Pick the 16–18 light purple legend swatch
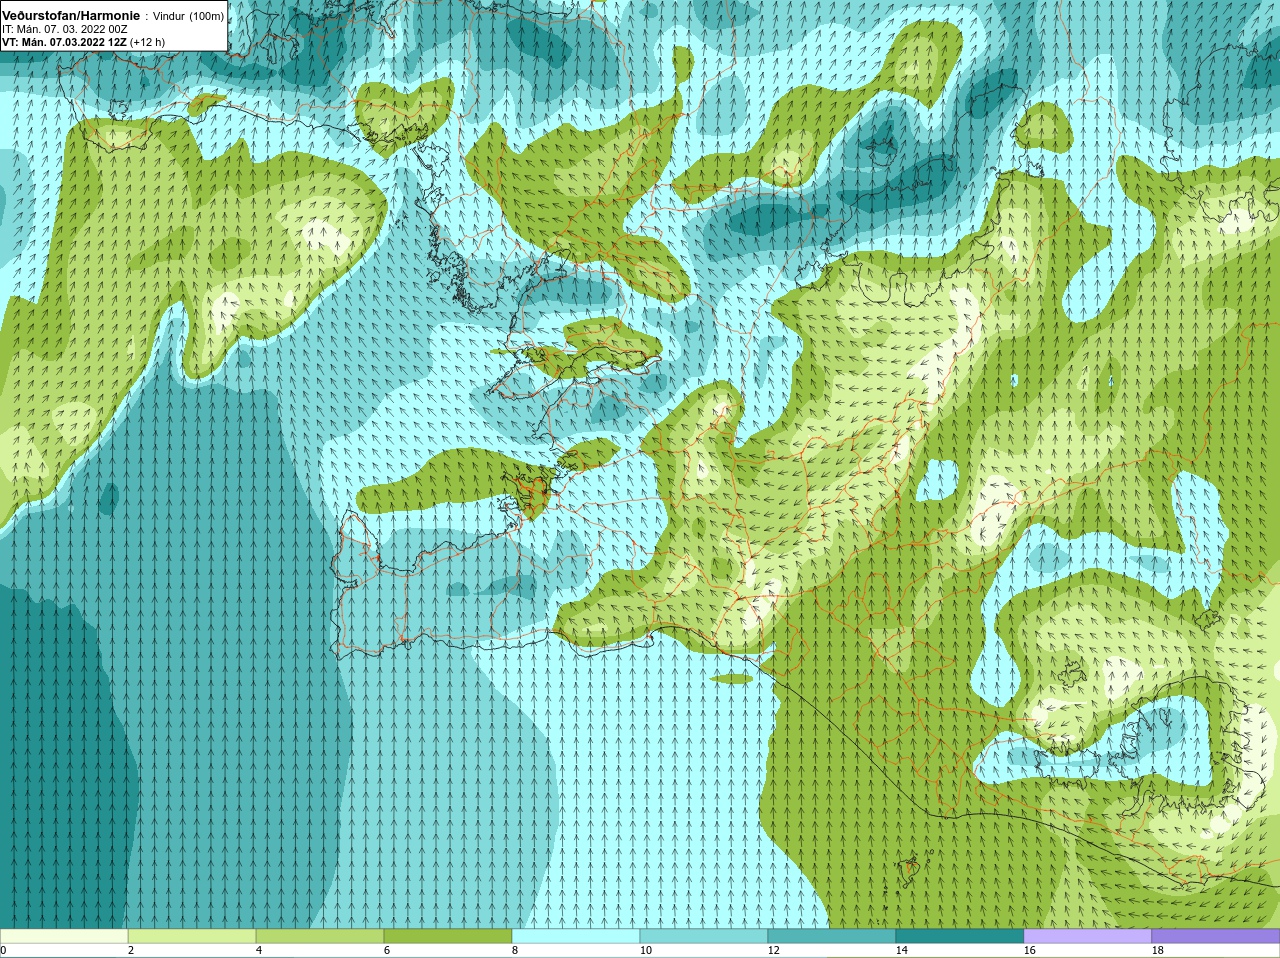Image resolution: width=1280 pixels, height=958 pixels. [1088, 936]
